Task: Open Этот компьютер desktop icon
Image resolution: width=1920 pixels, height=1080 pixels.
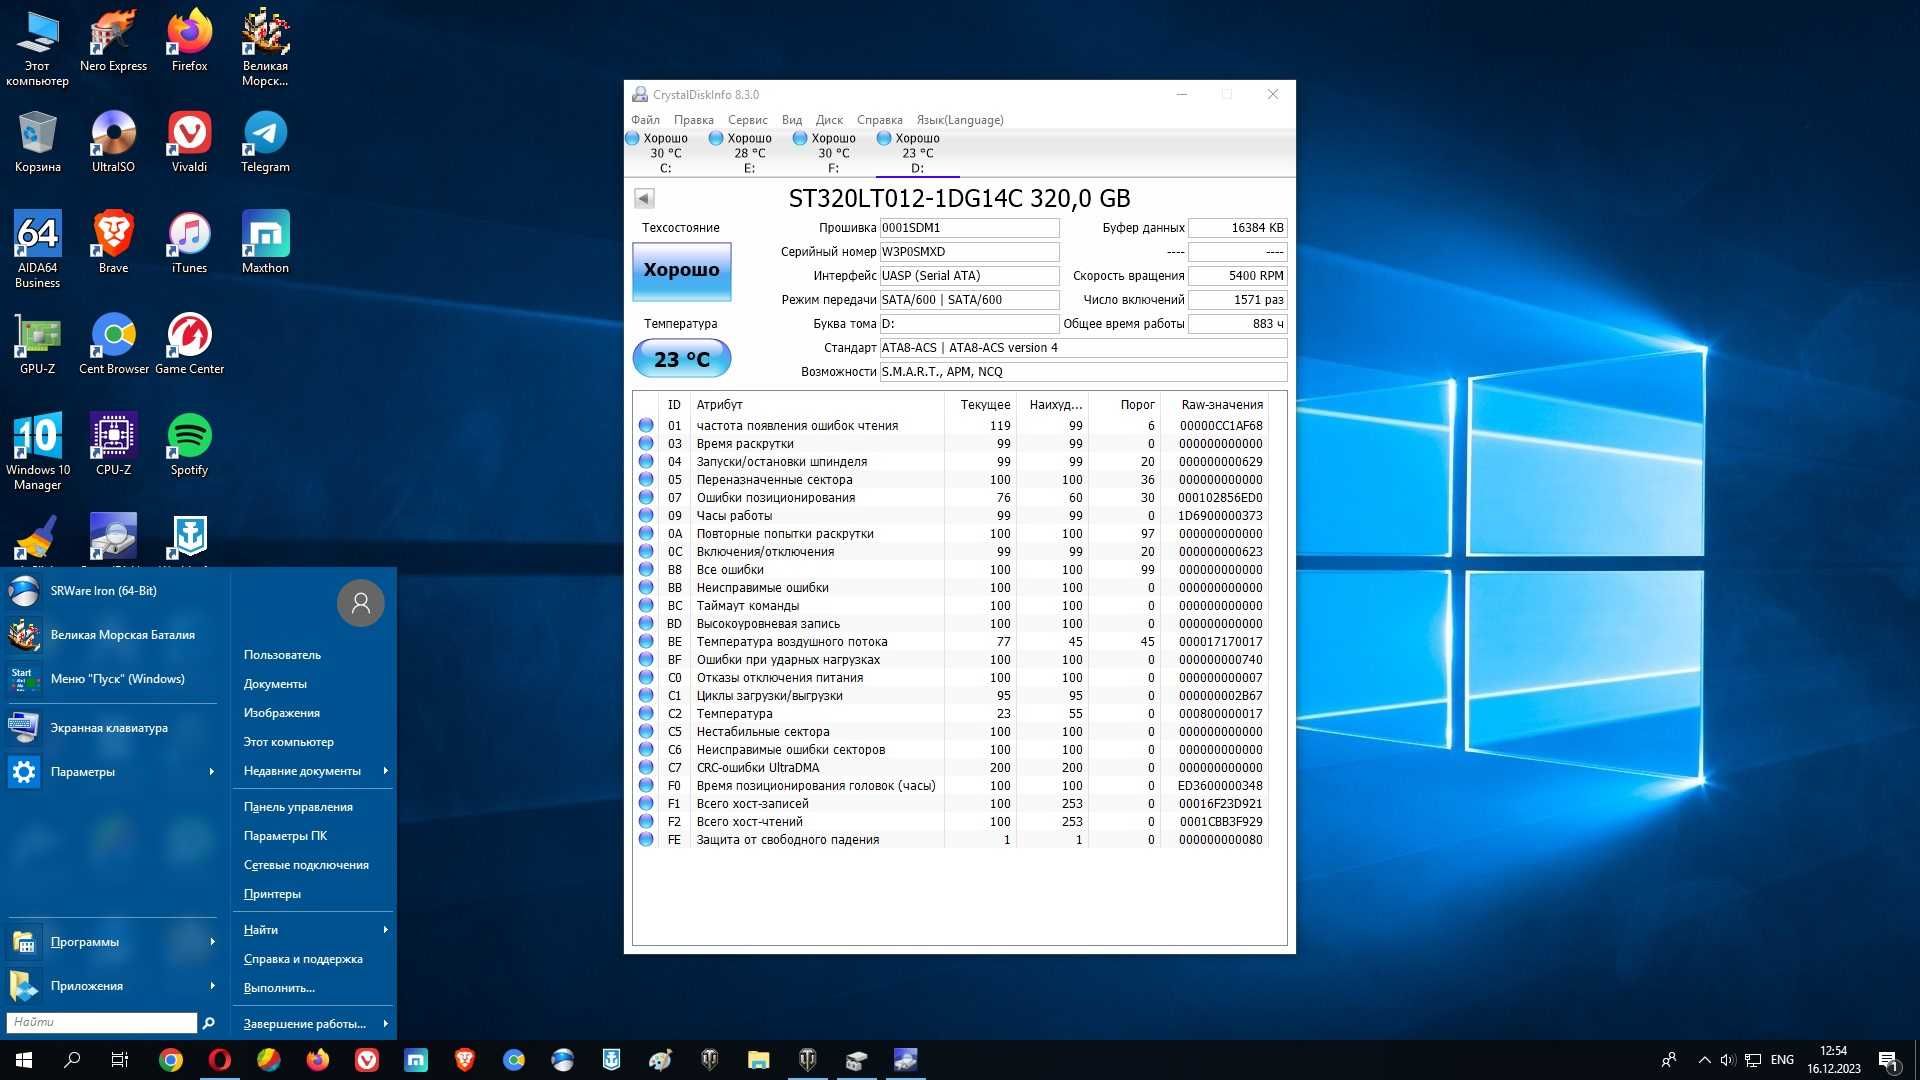Action: pyautogui.click(x=38, y=48)
